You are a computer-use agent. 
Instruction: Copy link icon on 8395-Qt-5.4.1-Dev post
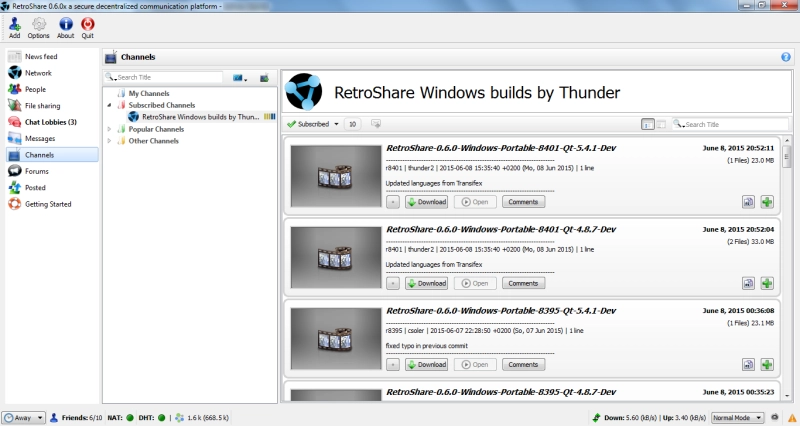point(748,365)
